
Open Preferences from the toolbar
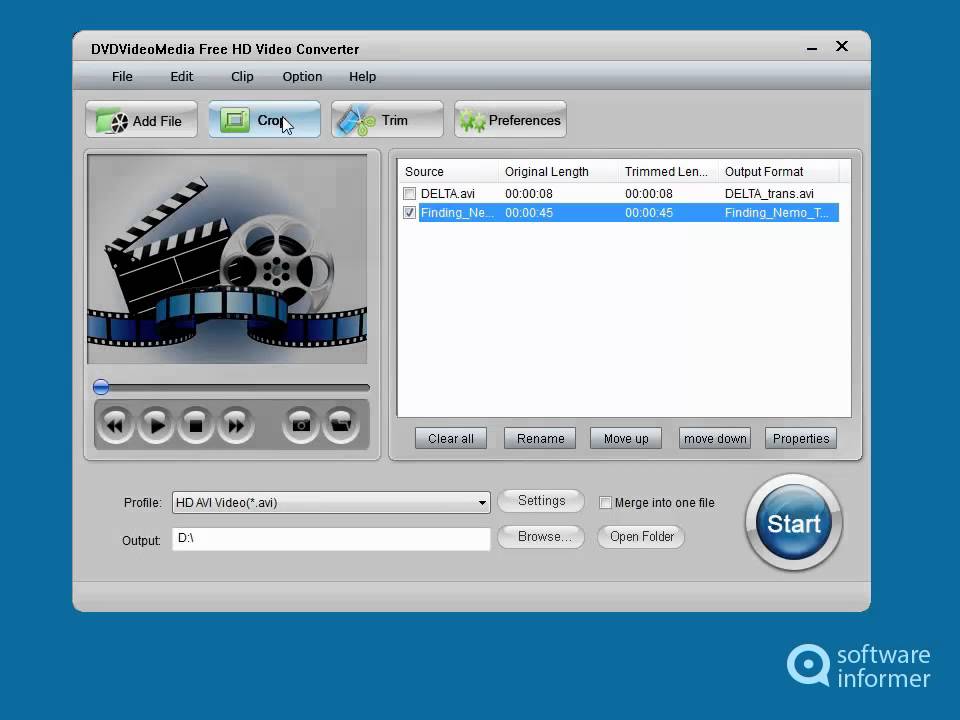[511, 120]
